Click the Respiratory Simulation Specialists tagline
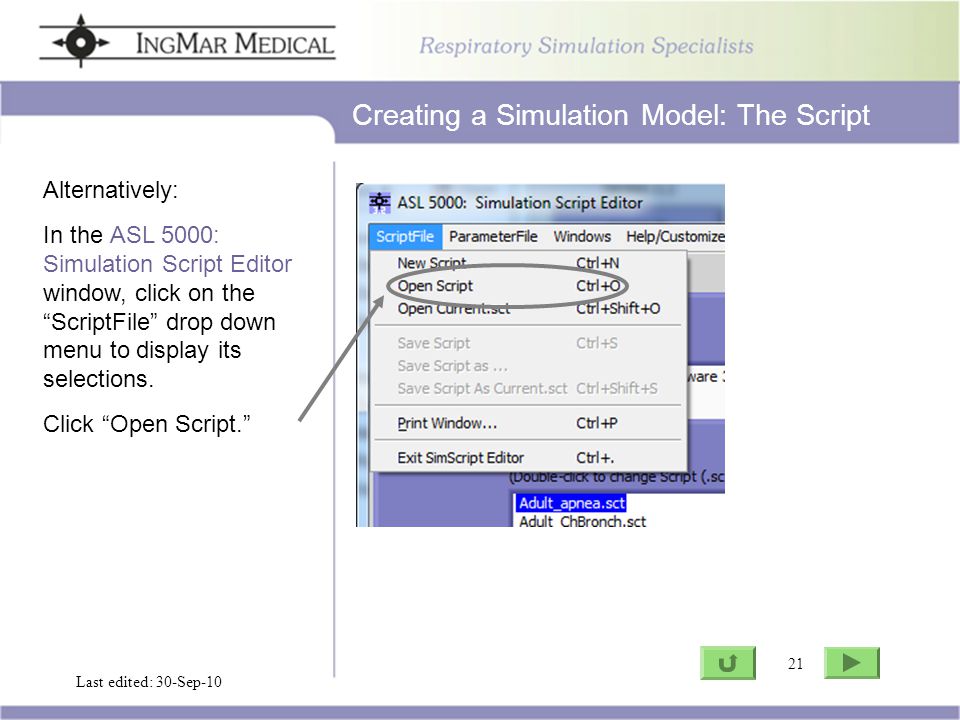The width and height of the screenshot is (960, 720). pos(586,46)
